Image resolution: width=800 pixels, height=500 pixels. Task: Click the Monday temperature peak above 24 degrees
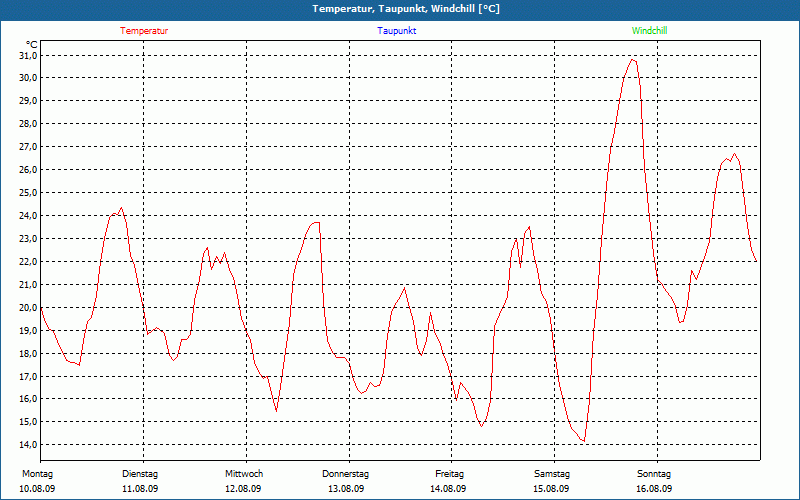point(121,208)
